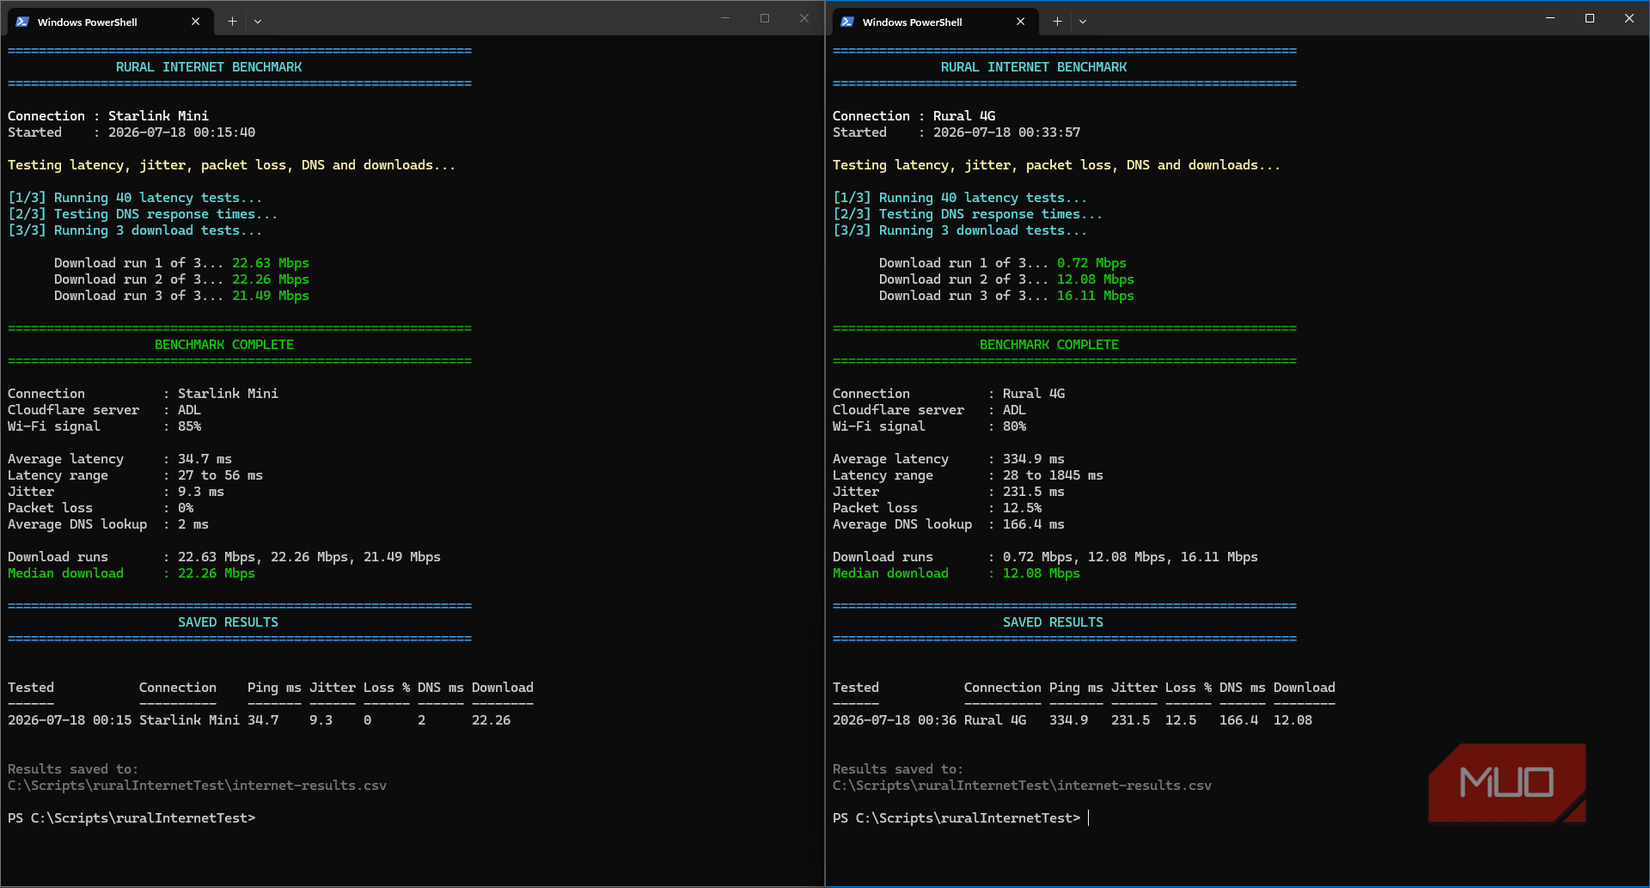Expand profile dropdown in left PowerShell window

[258, 21]
